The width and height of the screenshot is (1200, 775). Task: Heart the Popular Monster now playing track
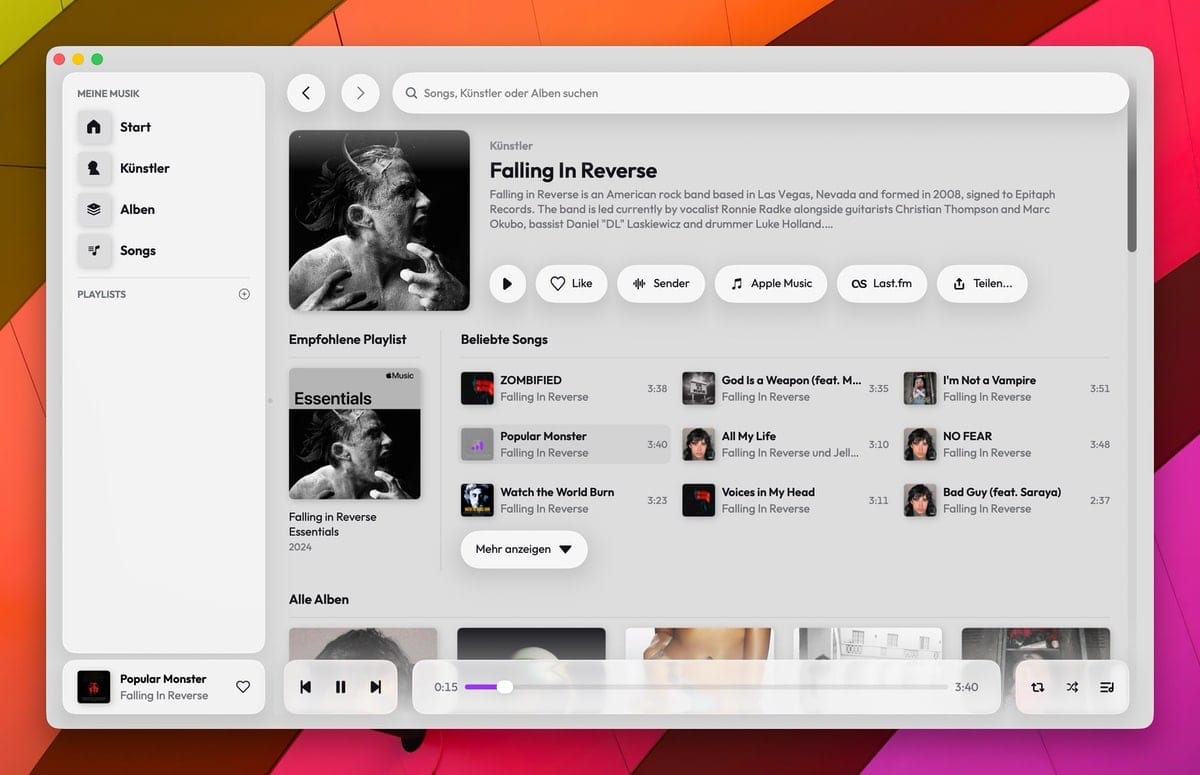click(x=243, y=687)
